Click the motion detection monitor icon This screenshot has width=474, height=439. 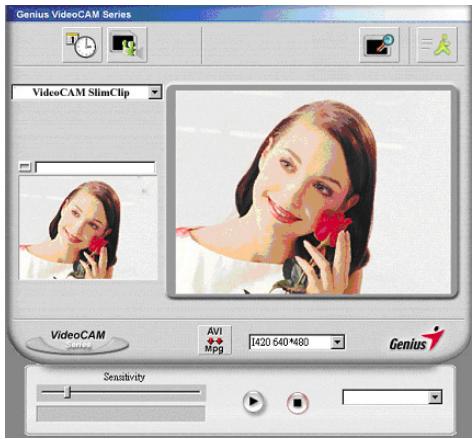point(127,45)
